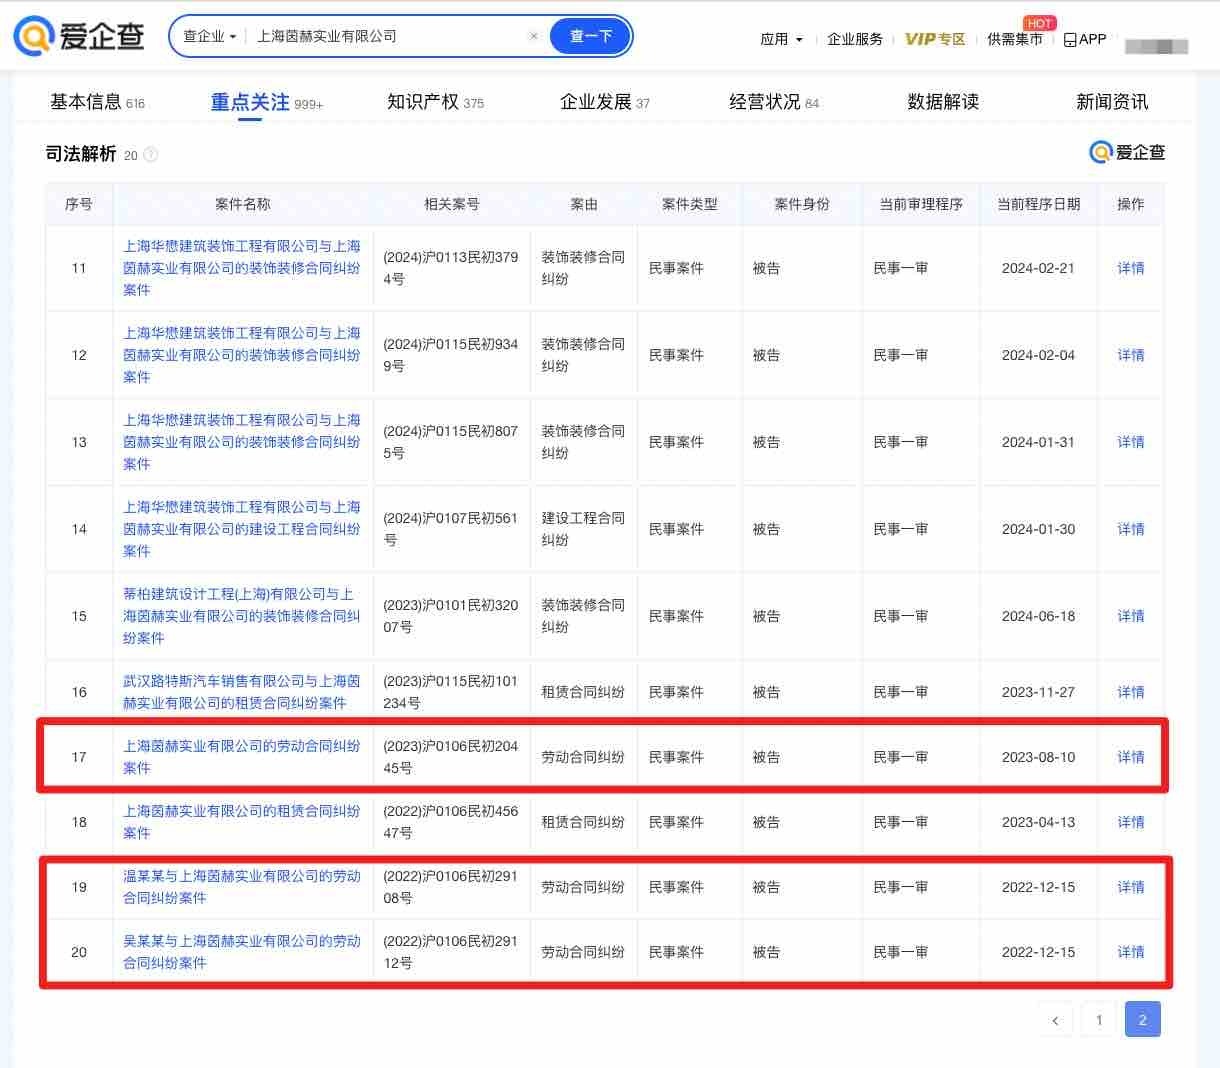This screenshot has height=1068, width=1220.
Task: Click 详情 for row 12
Action: coord(1131,355)
